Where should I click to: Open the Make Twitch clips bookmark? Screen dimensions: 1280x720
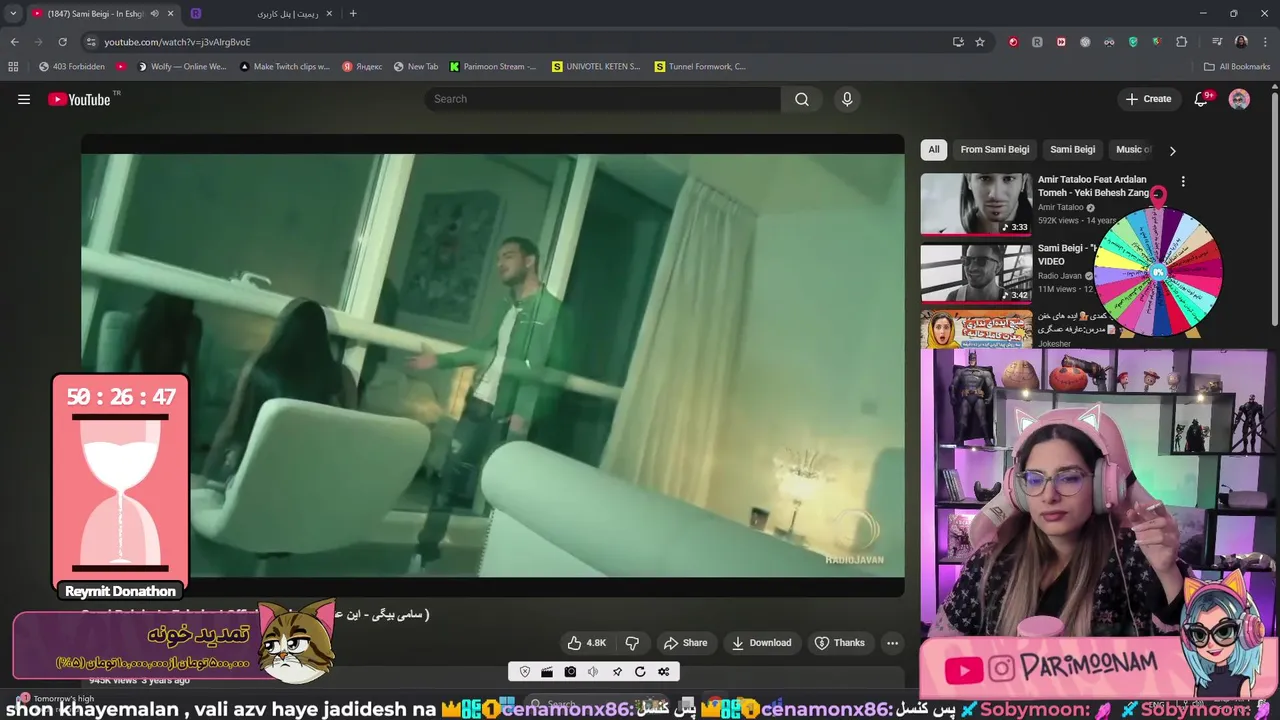[285, 67]
